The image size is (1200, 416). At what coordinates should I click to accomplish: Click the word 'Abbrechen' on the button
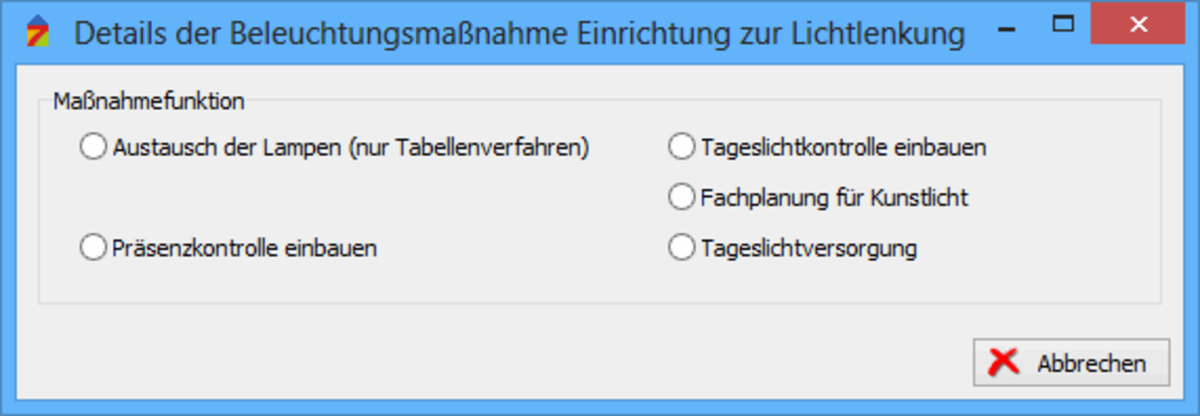coord(1091,363)
